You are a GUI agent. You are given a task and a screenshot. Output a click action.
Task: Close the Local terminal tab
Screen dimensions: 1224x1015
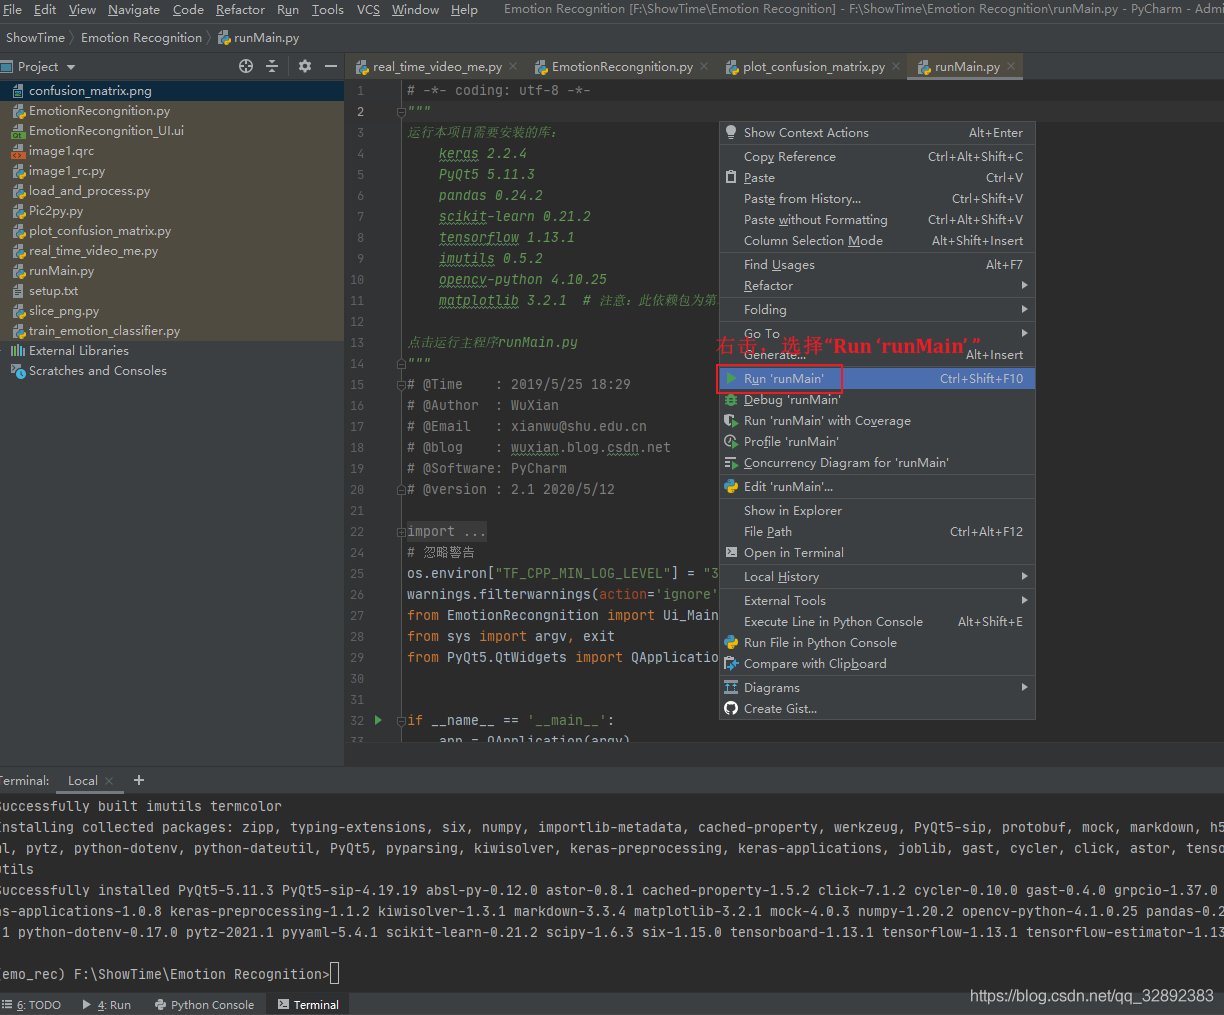point(109,781)
